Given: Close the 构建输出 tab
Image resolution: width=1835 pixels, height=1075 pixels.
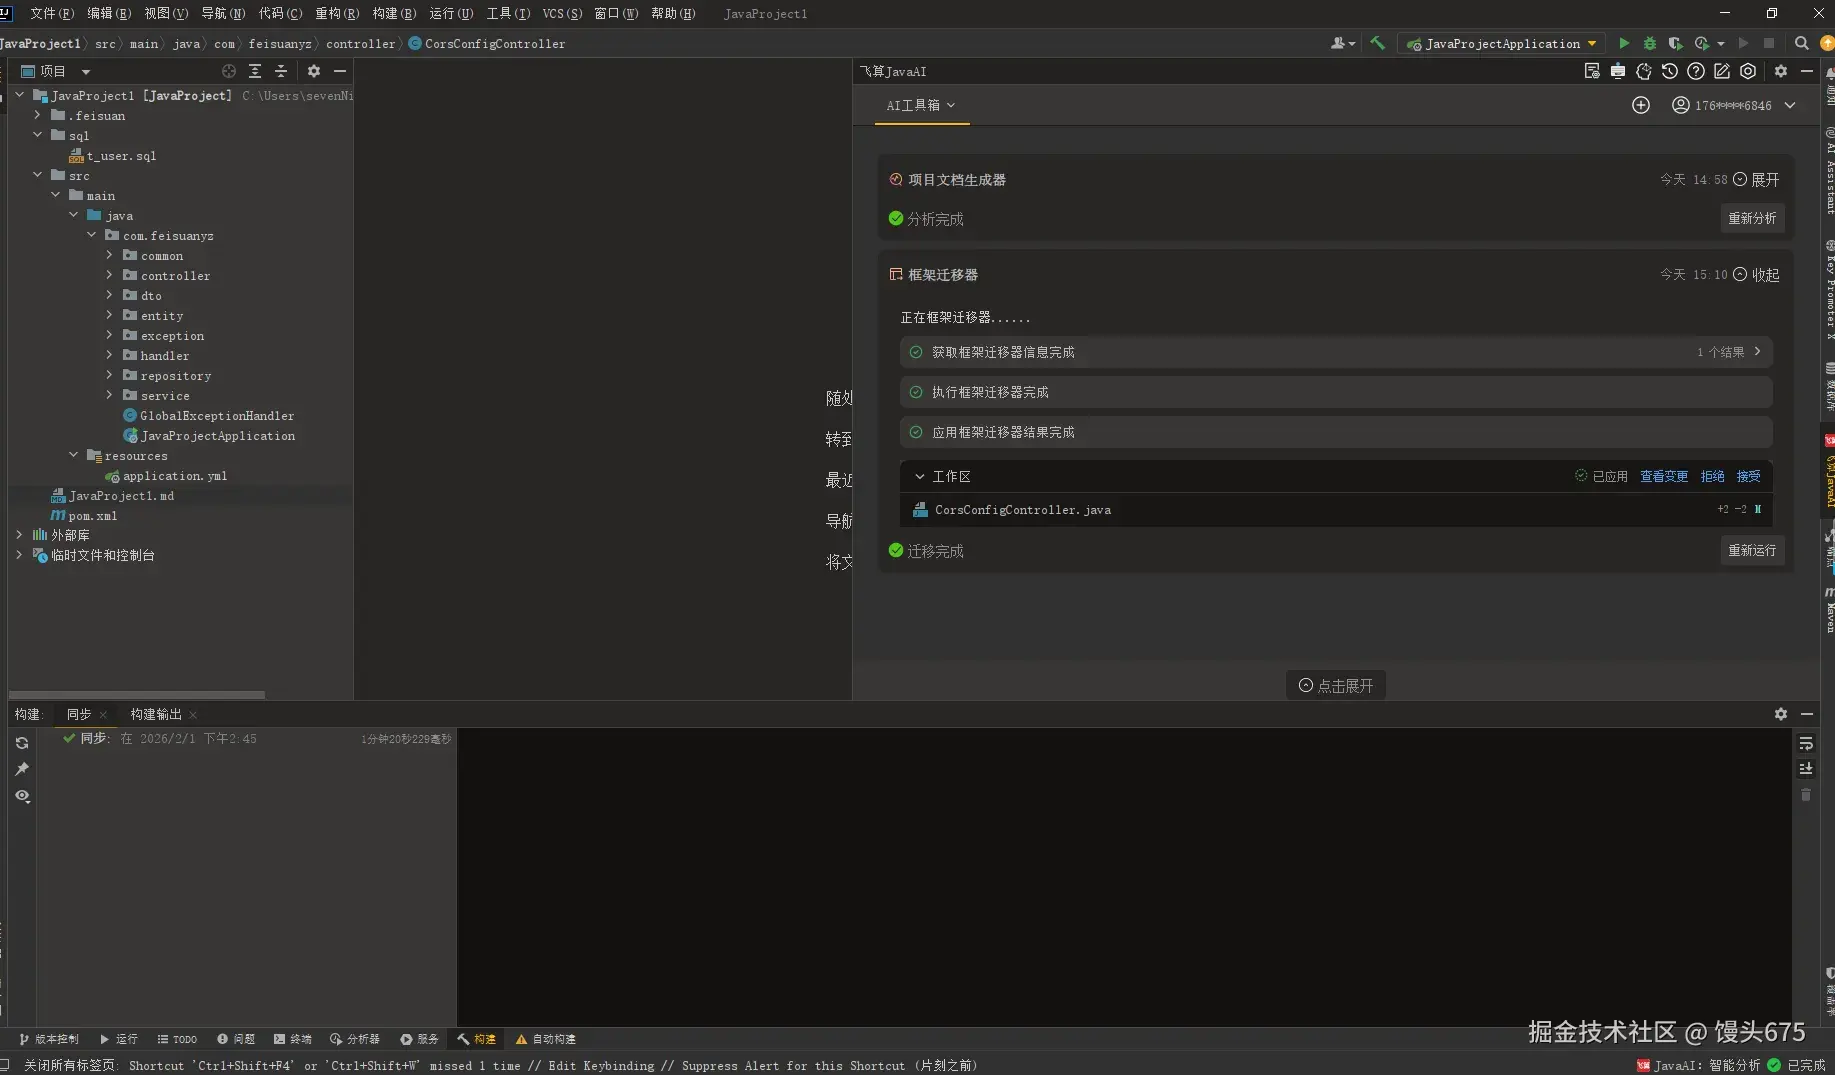Looking at the screenshot, I should point(193,714).
